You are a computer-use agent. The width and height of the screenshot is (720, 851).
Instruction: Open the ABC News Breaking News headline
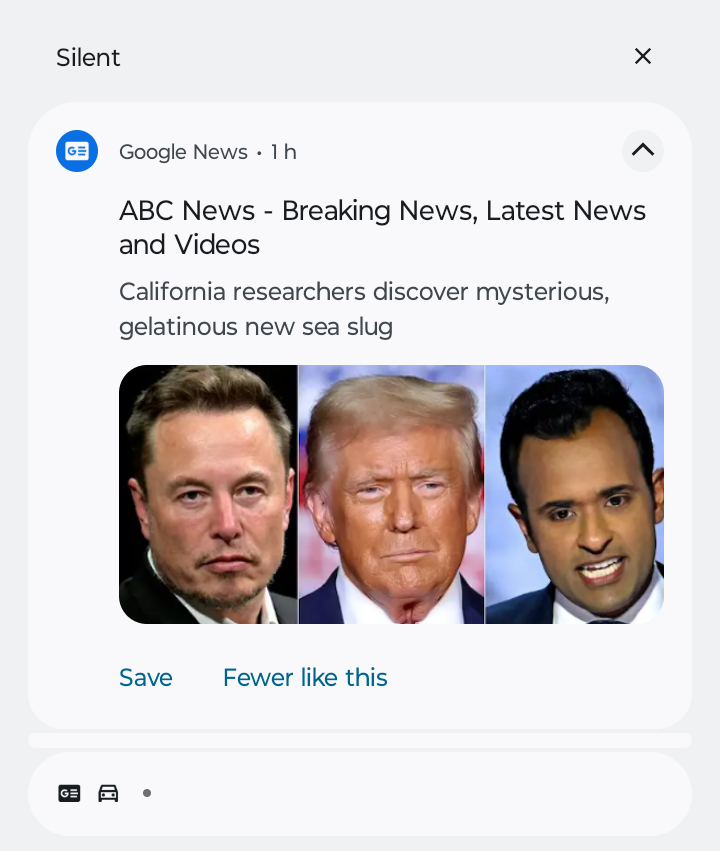click(382, 227)
